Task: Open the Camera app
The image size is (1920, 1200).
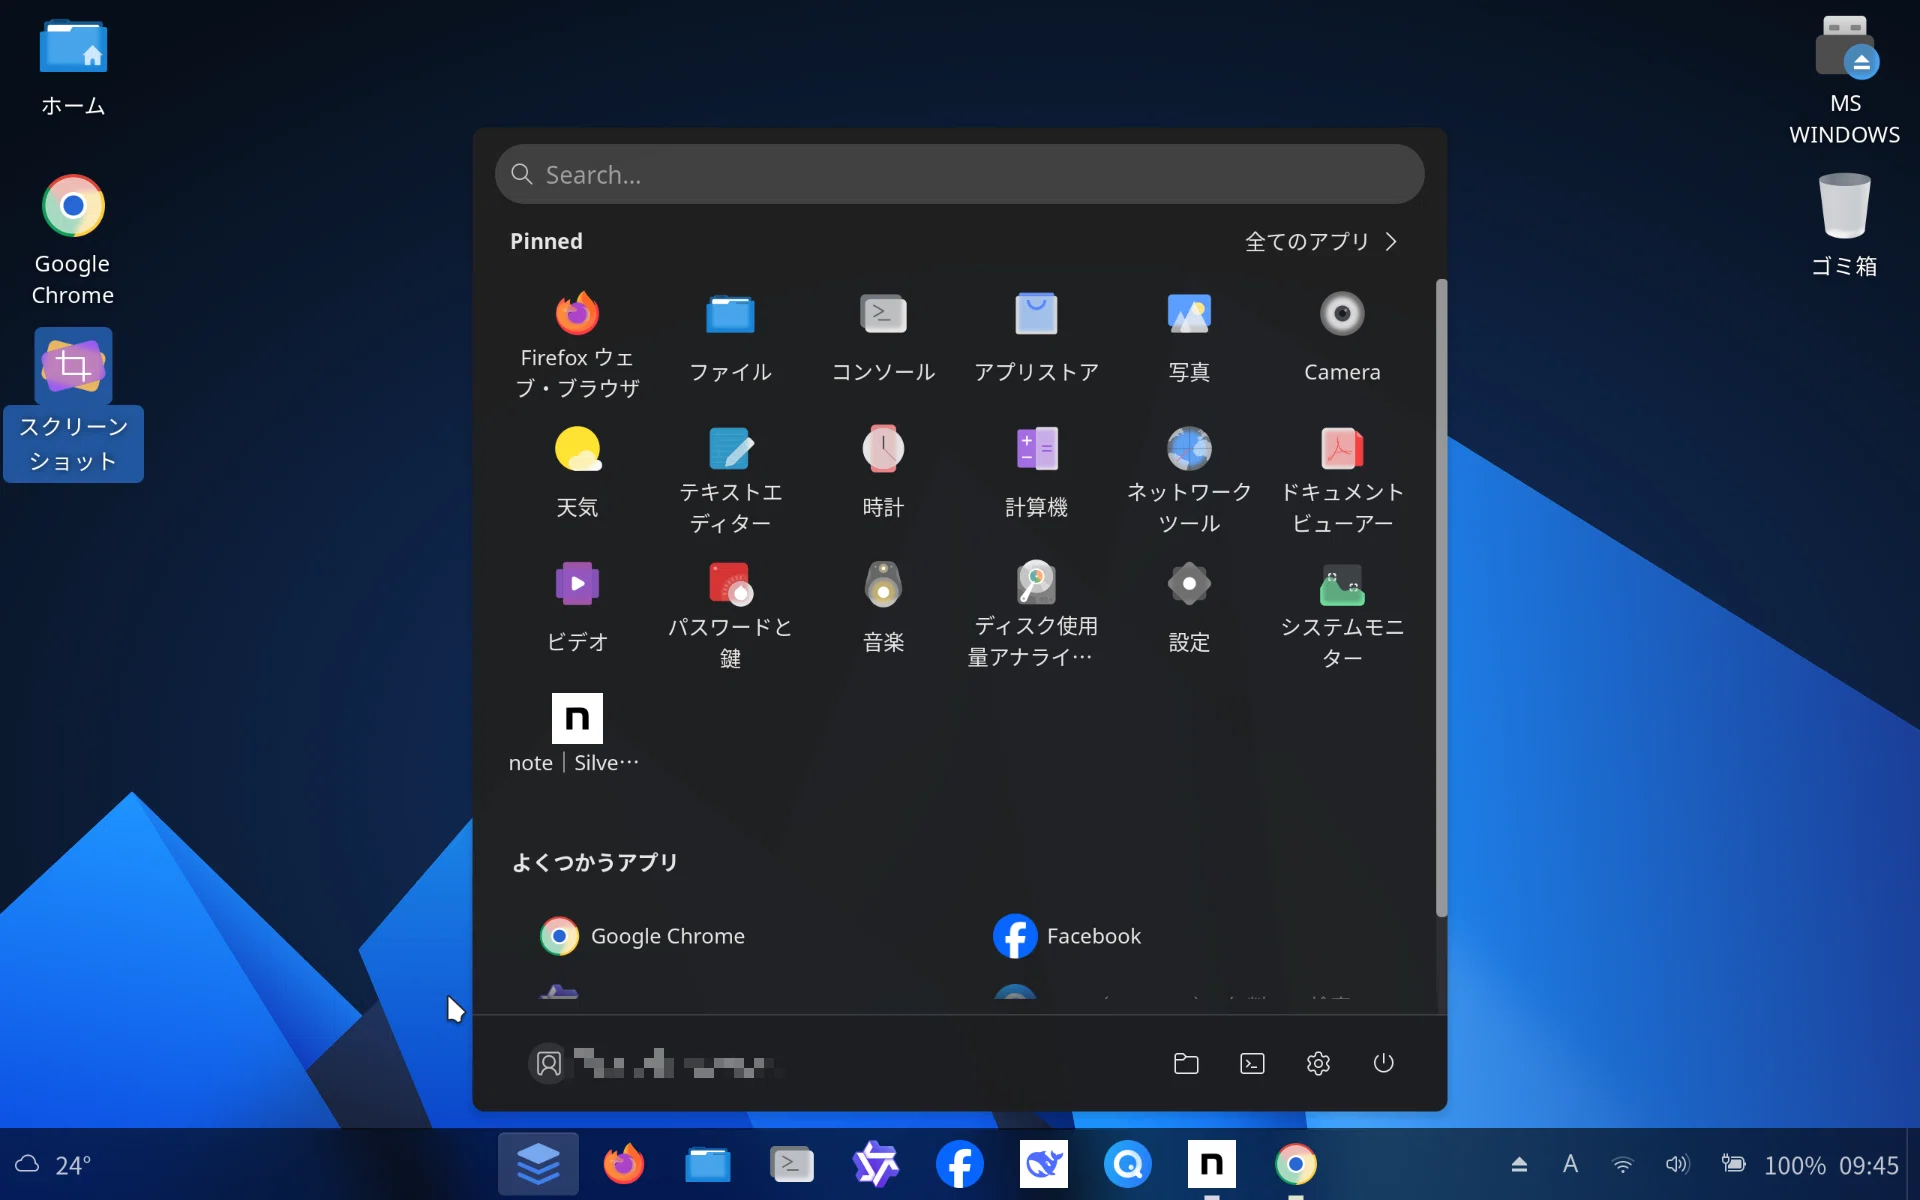Action: 1342,337
